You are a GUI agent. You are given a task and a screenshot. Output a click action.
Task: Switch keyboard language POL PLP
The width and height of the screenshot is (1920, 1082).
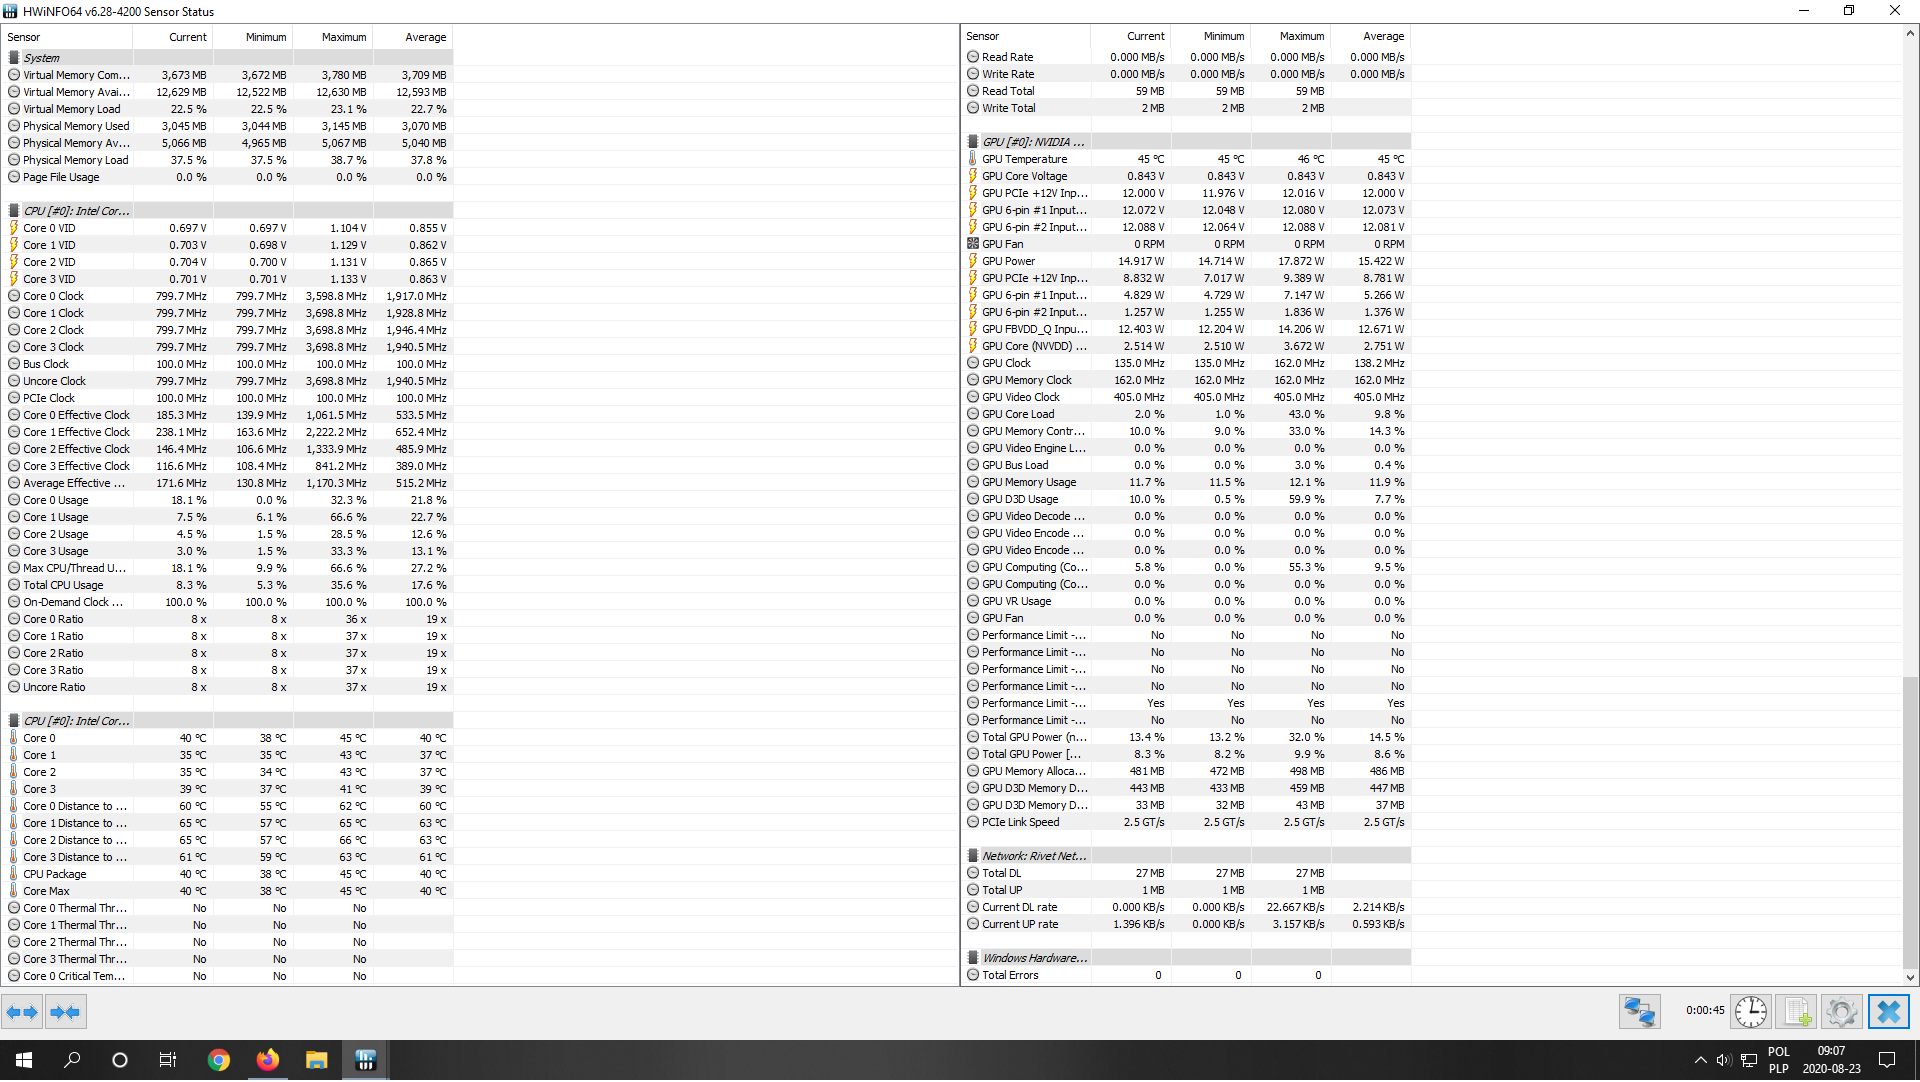point(1779,1061)
